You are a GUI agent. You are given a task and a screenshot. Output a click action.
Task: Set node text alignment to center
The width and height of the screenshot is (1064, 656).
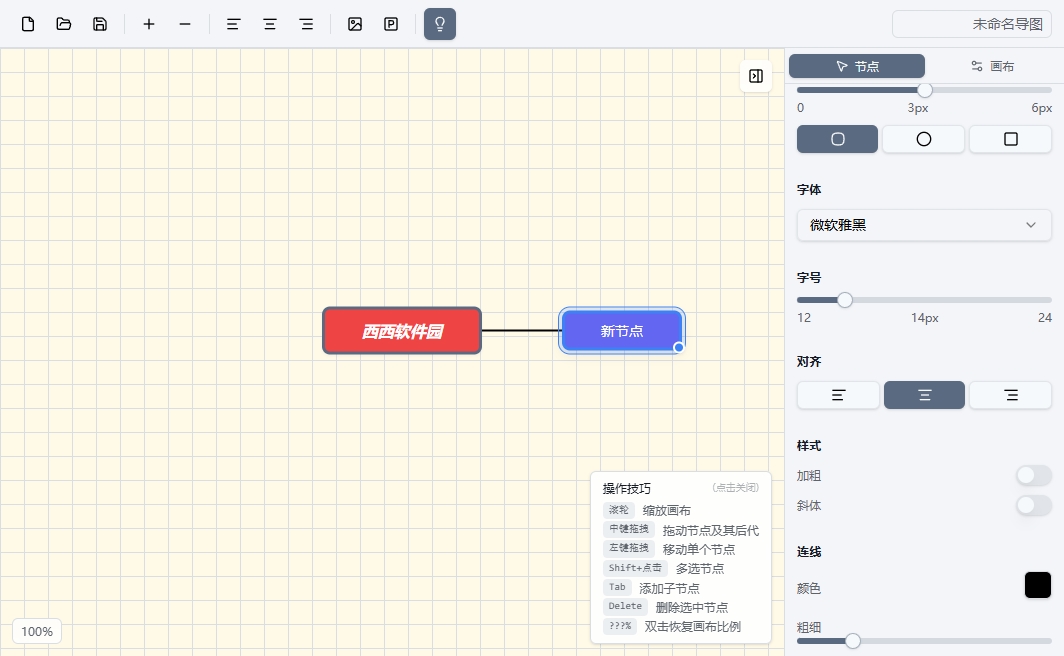point(924,395)
